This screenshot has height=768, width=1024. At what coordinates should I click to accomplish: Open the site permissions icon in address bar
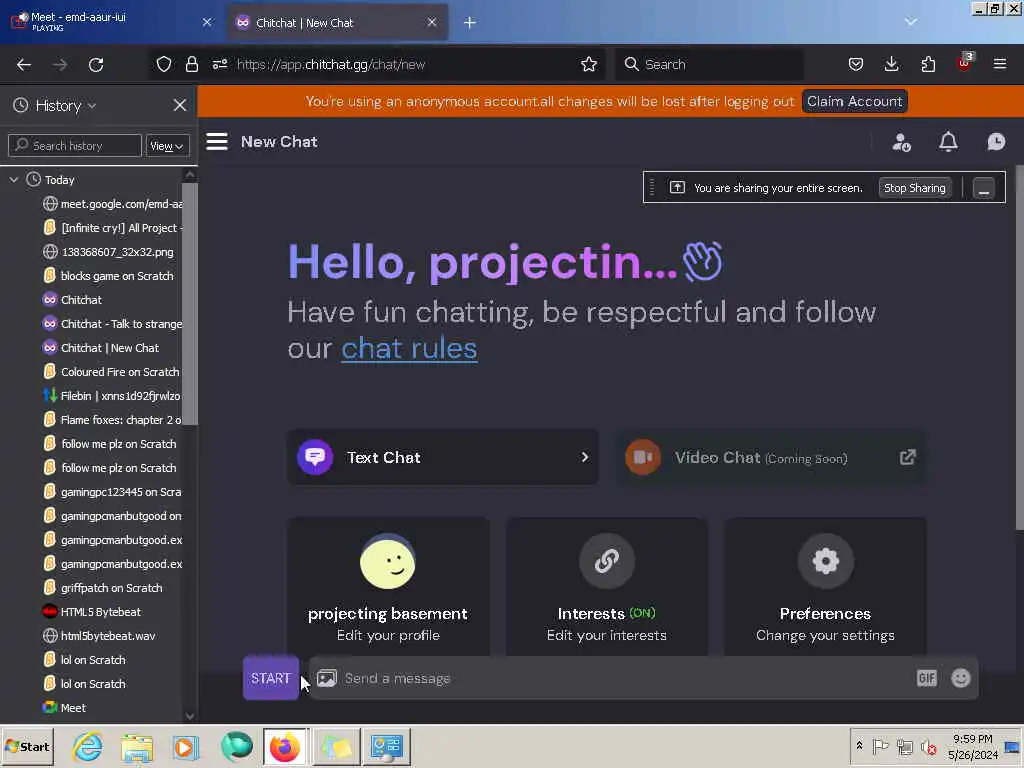(x=219, y=64)
